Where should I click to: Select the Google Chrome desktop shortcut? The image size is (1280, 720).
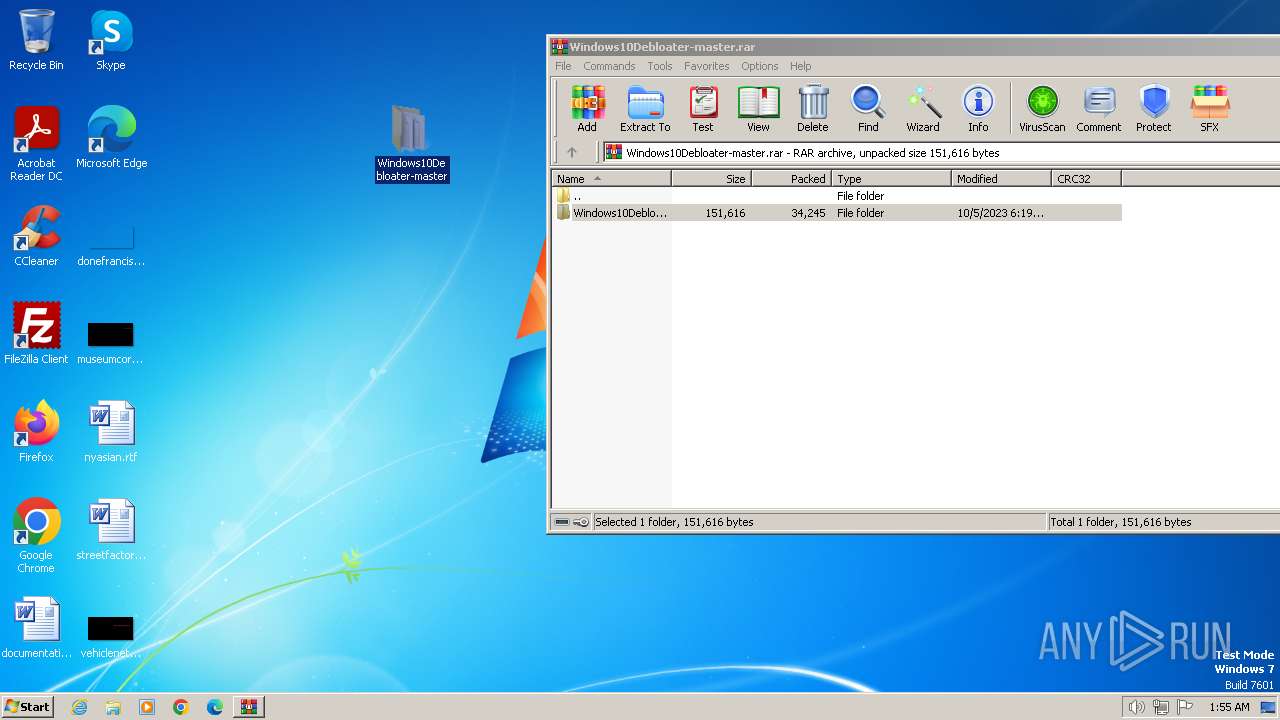point(36,536)
